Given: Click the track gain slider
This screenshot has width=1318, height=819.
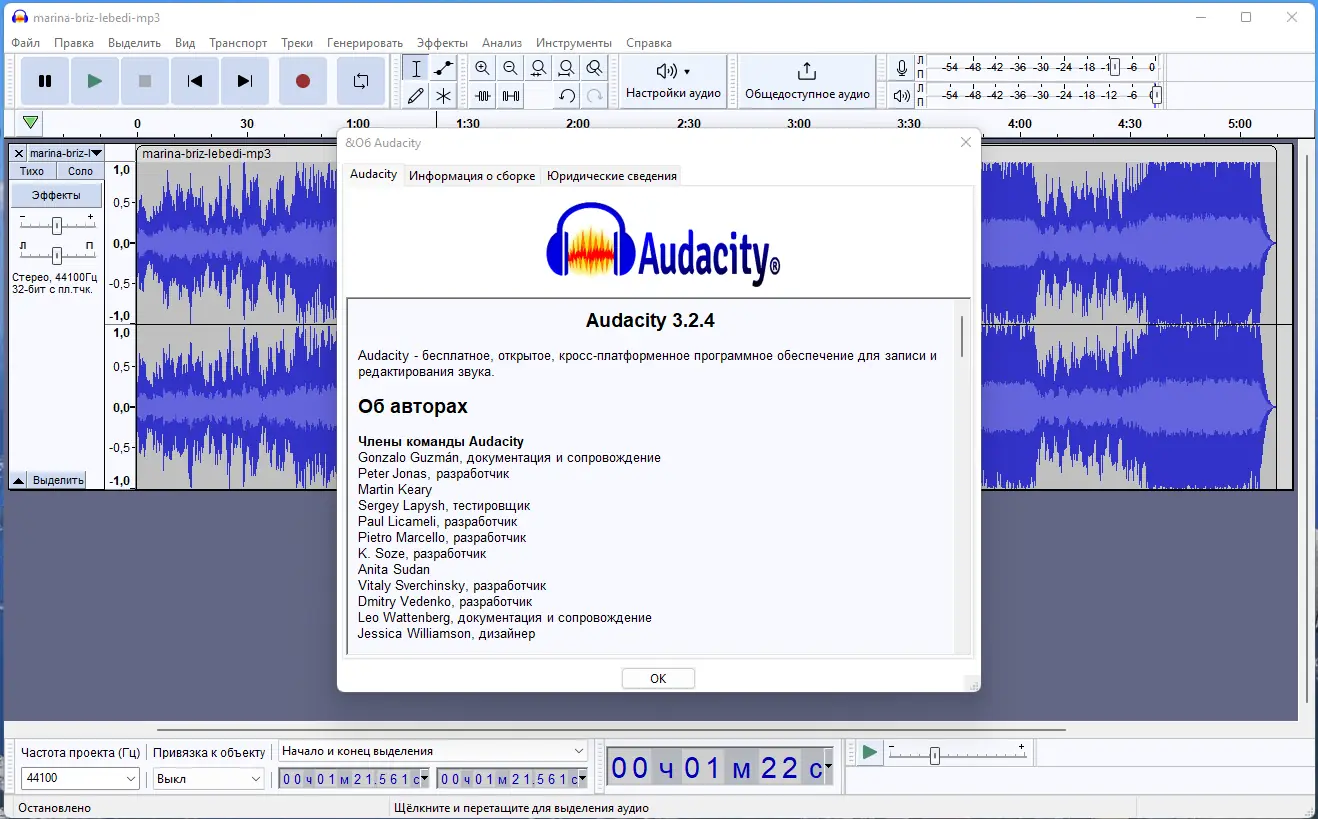Looking at the screenshot, I should click(x=57, y=225).
